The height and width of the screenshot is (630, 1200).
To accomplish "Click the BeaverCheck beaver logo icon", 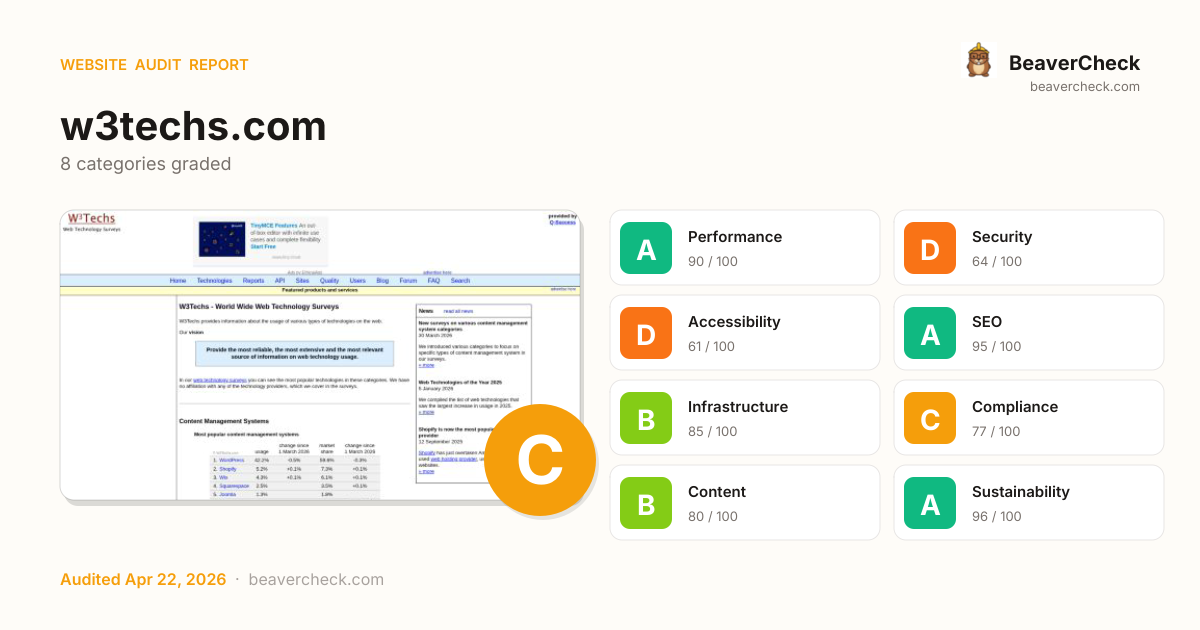I will point(978,61).
